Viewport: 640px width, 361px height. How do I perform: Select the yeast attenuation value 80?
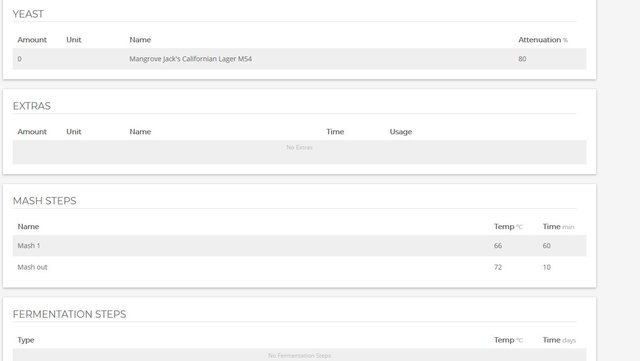[522, 59]
